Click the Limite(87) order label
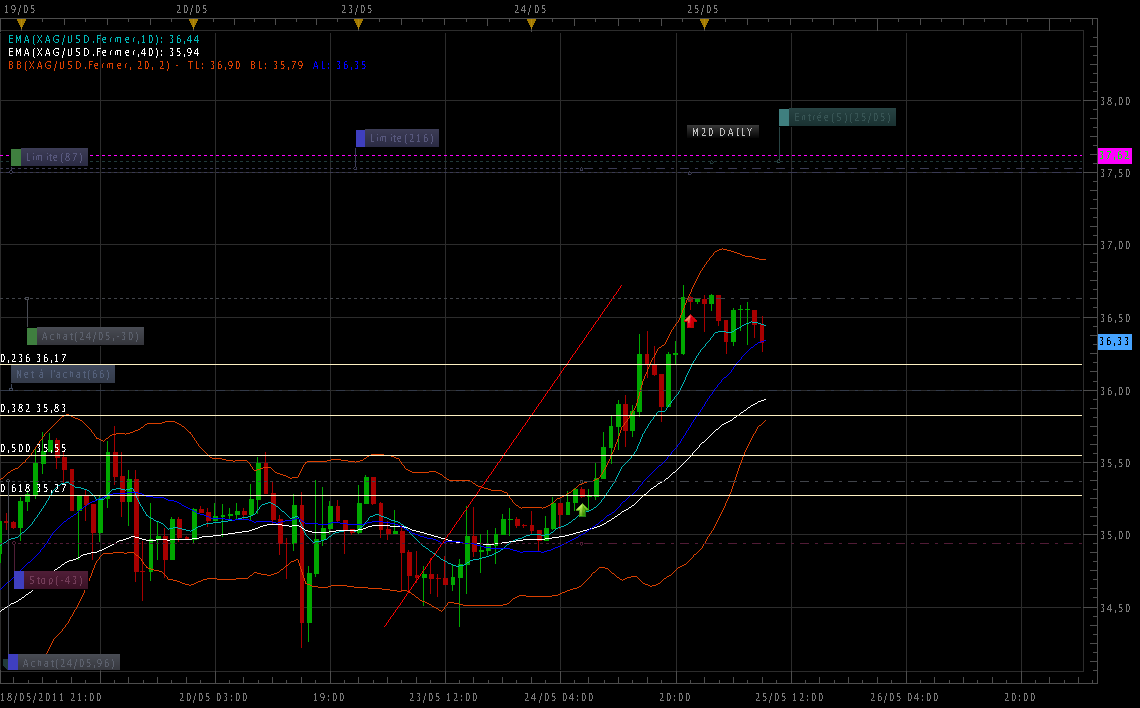Viewport: 1140px width, 708px height. pos(50,157)
